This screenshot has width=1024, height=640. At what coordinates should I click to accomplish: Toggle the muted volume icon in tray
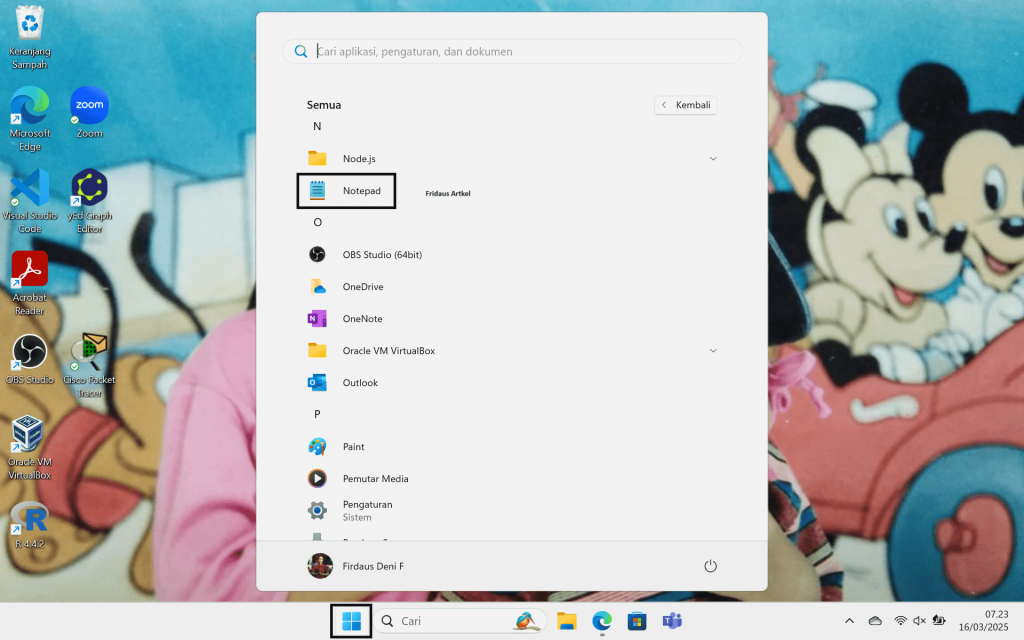click(x=920, y=621)
